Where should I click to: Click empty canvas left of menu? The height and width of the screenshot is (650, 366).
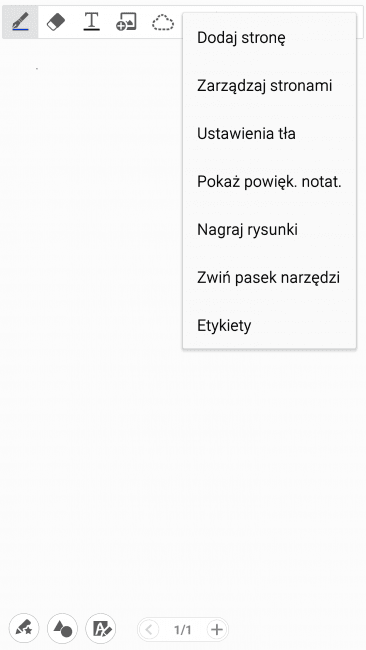pos(91,207)
